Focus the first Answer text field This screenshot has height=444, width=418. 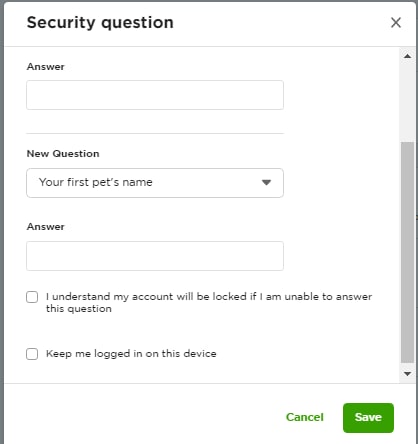point(155,95)
